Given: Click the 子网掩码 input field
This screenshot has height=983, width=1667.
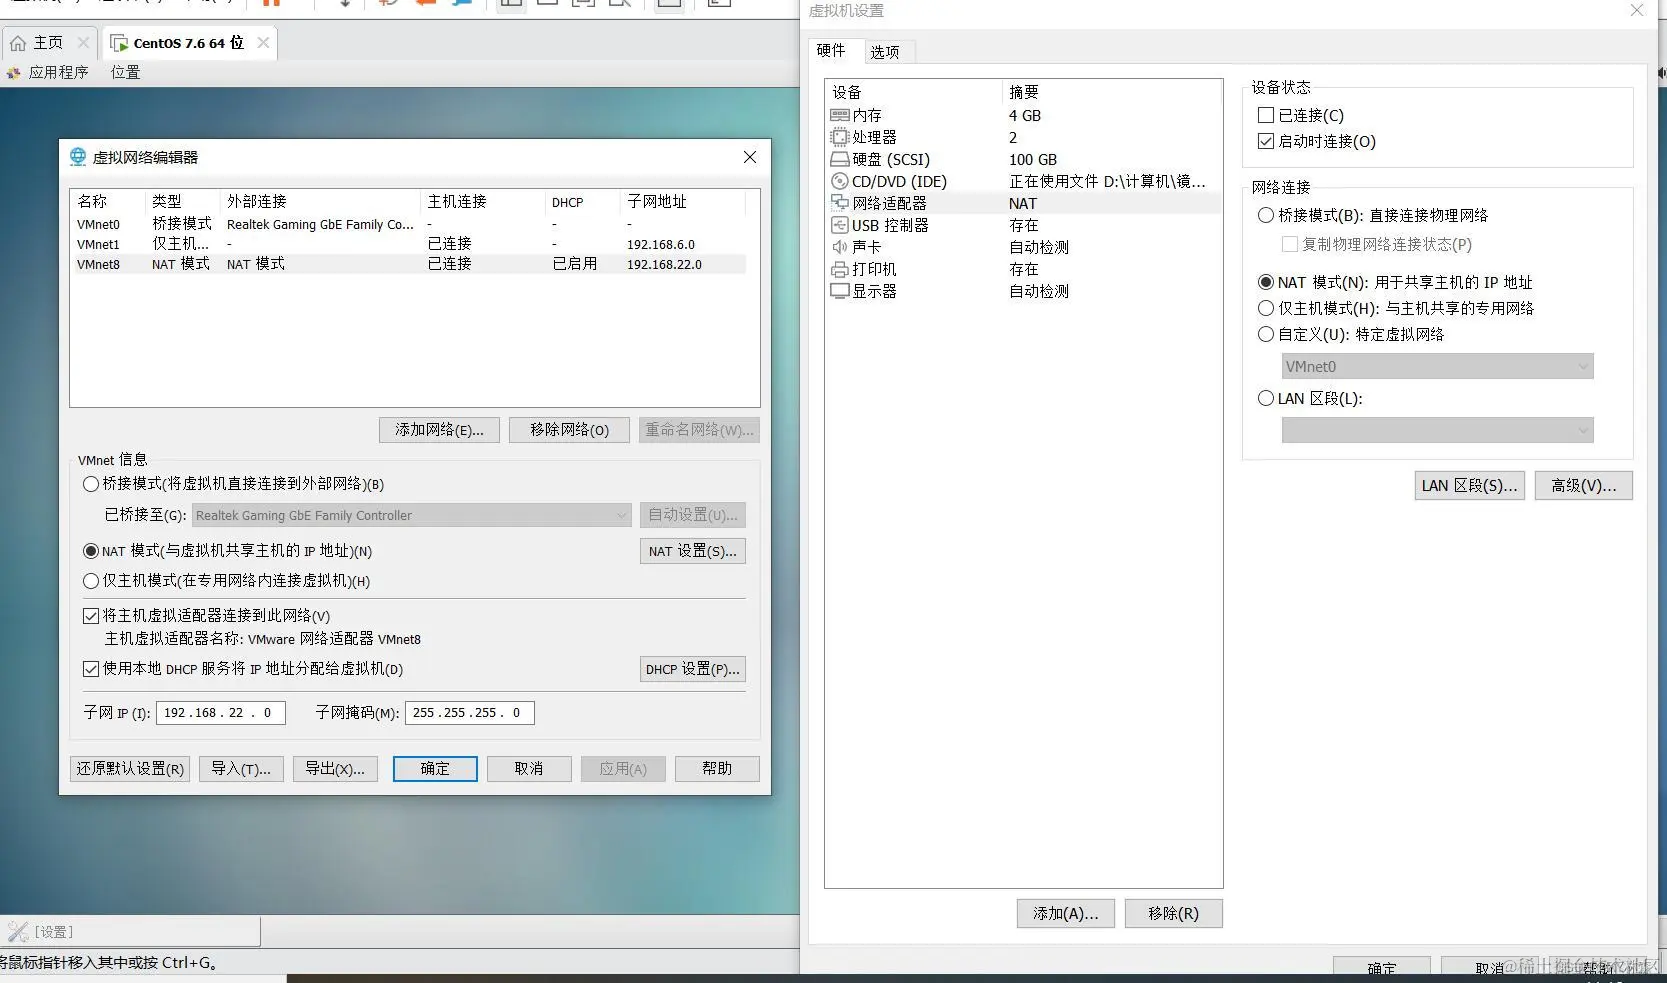Looking at the screenshot, I should point(469,713).
